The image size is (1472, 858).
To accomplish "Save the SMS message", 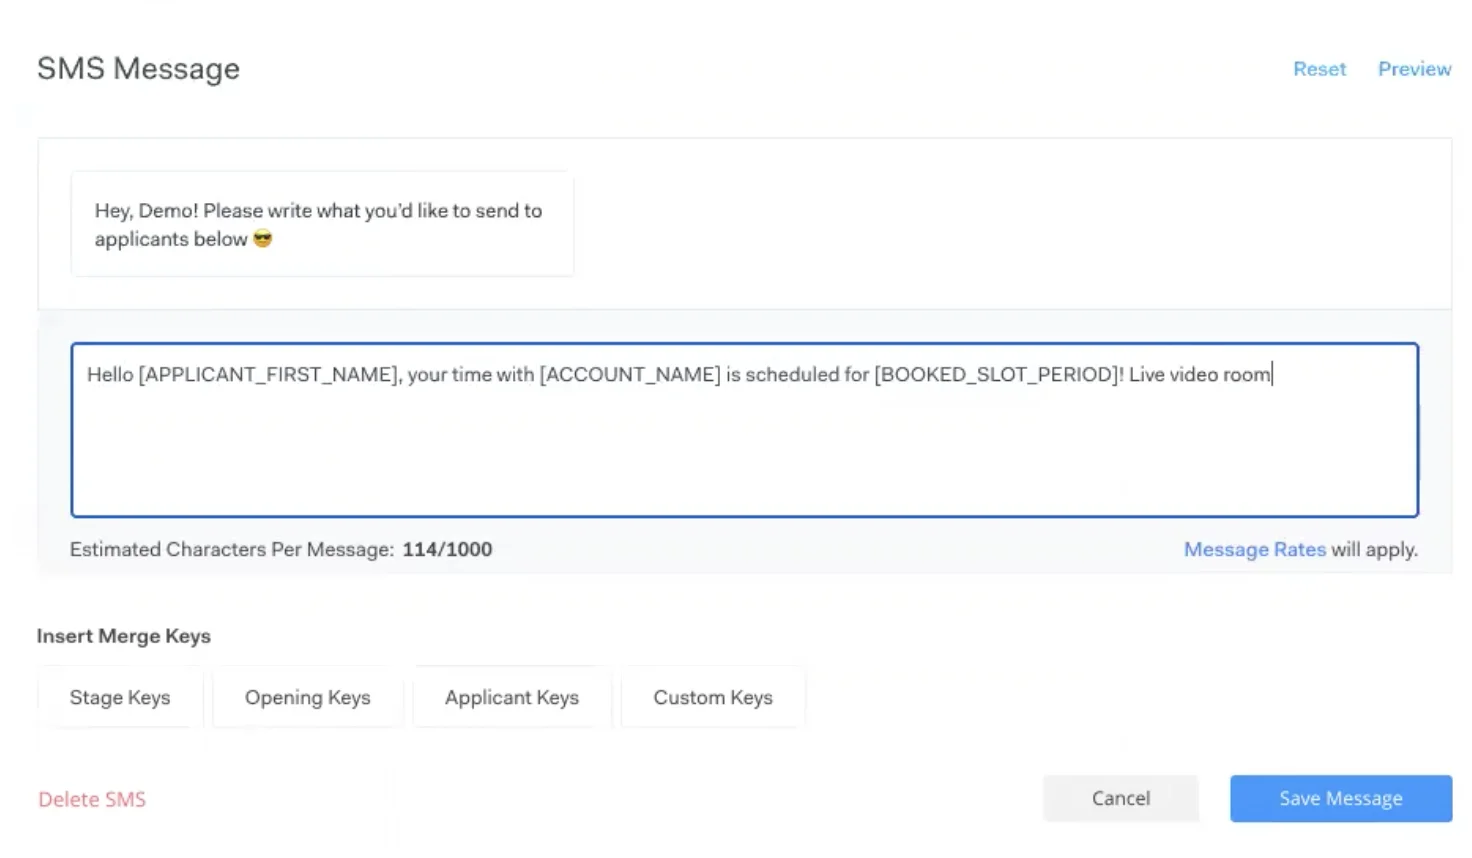I will (1341, 798).
